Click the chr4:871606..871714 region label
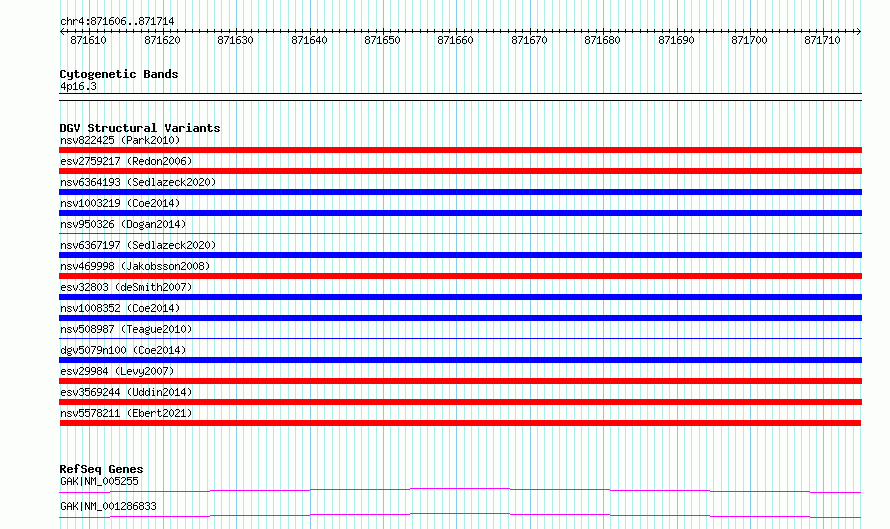 [x=117, y=22]
